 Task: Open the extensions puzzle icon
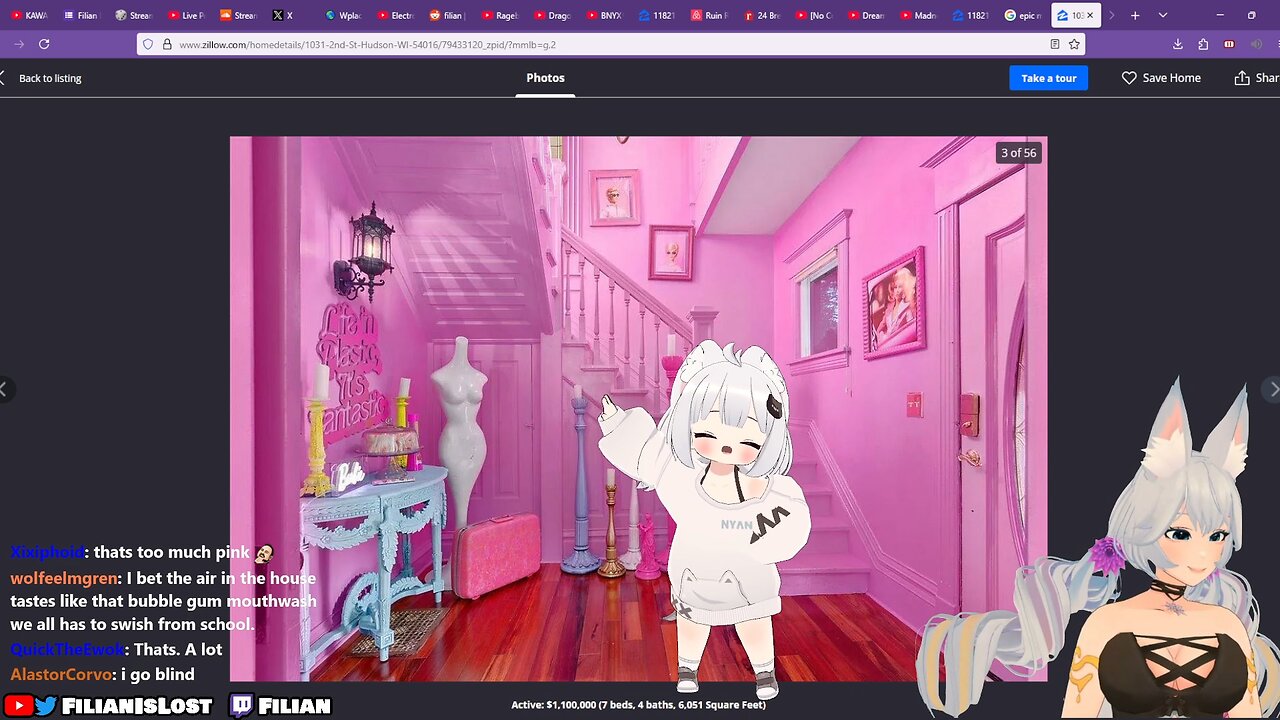pos(1203,44)
